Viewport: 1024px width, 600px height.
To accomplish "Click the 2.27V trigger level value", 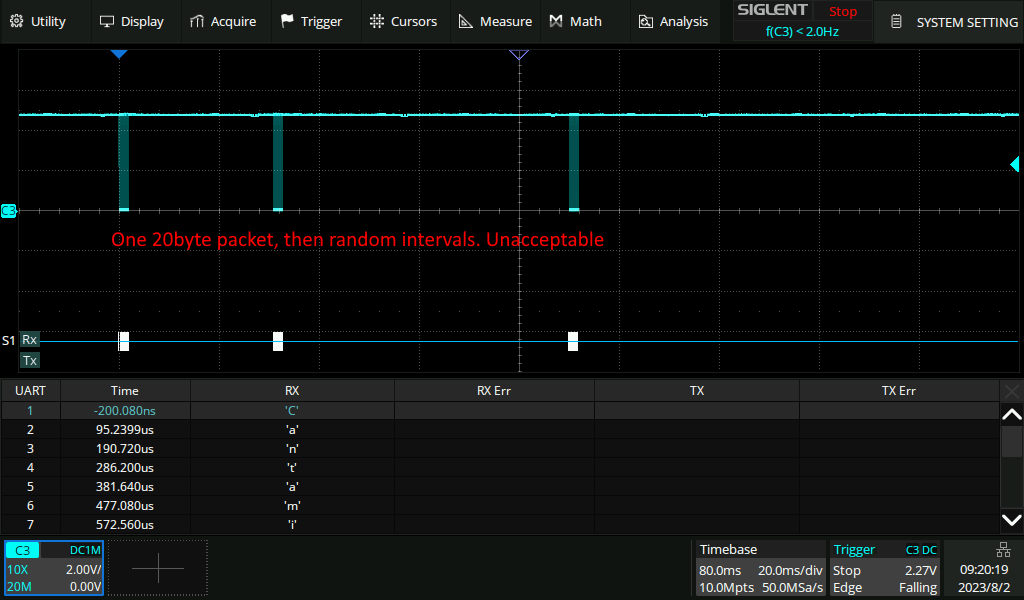I will click(921, 570).
